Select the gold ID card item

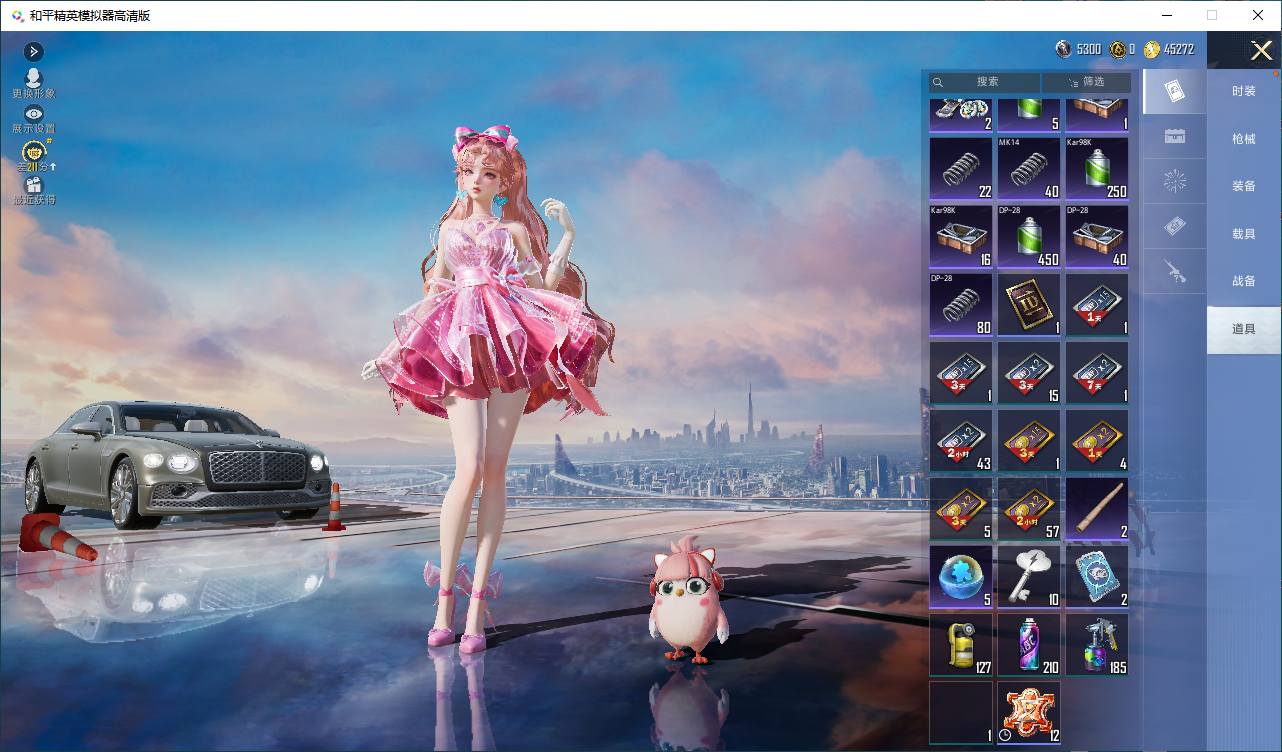[1029, 305]
